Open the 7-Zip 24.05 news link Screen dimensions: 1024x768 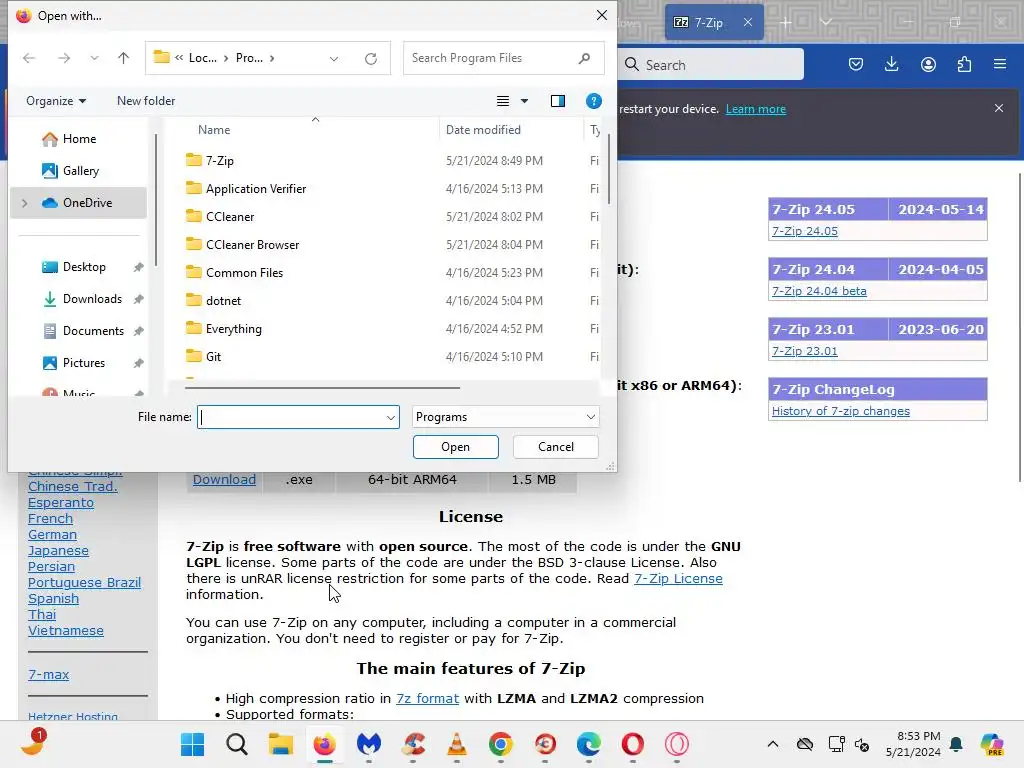click(805, 231)
